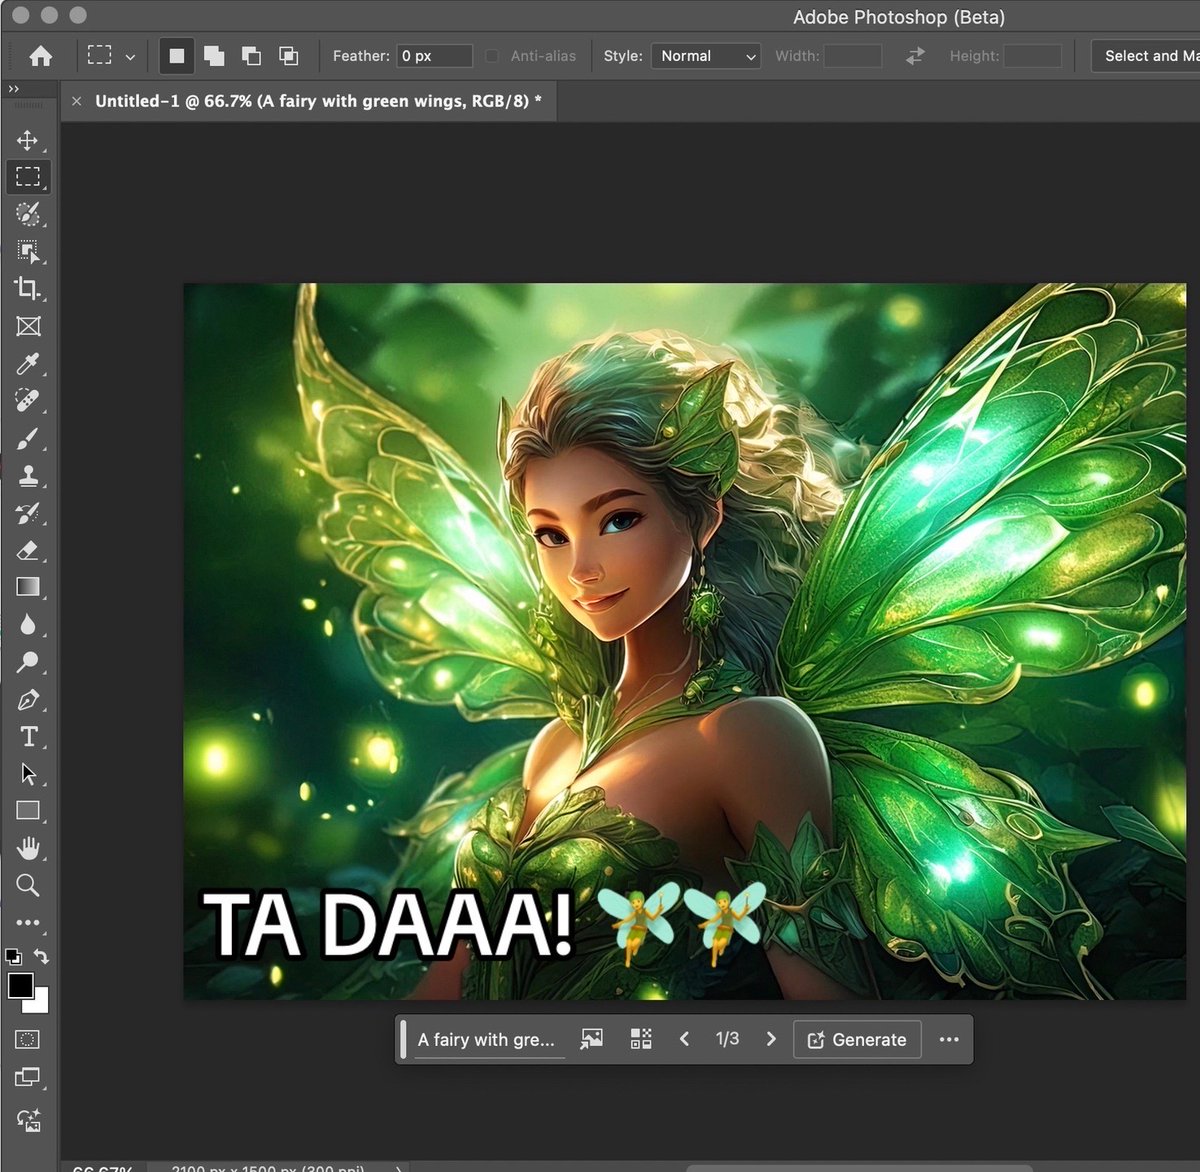Click the Feather value field

coord(434,56)
